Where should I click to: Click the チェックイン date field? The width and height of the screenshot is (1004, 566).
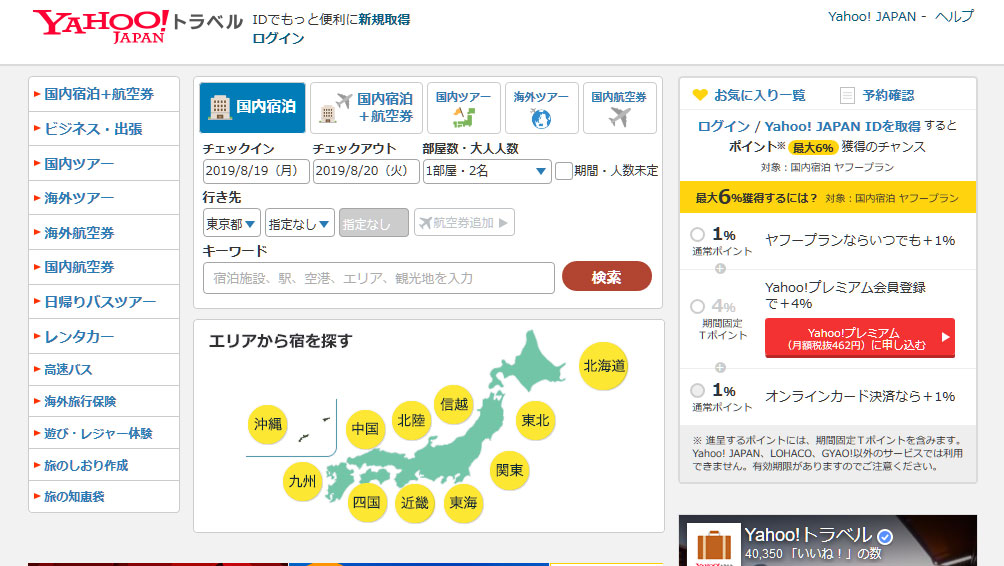coord(256,171)
